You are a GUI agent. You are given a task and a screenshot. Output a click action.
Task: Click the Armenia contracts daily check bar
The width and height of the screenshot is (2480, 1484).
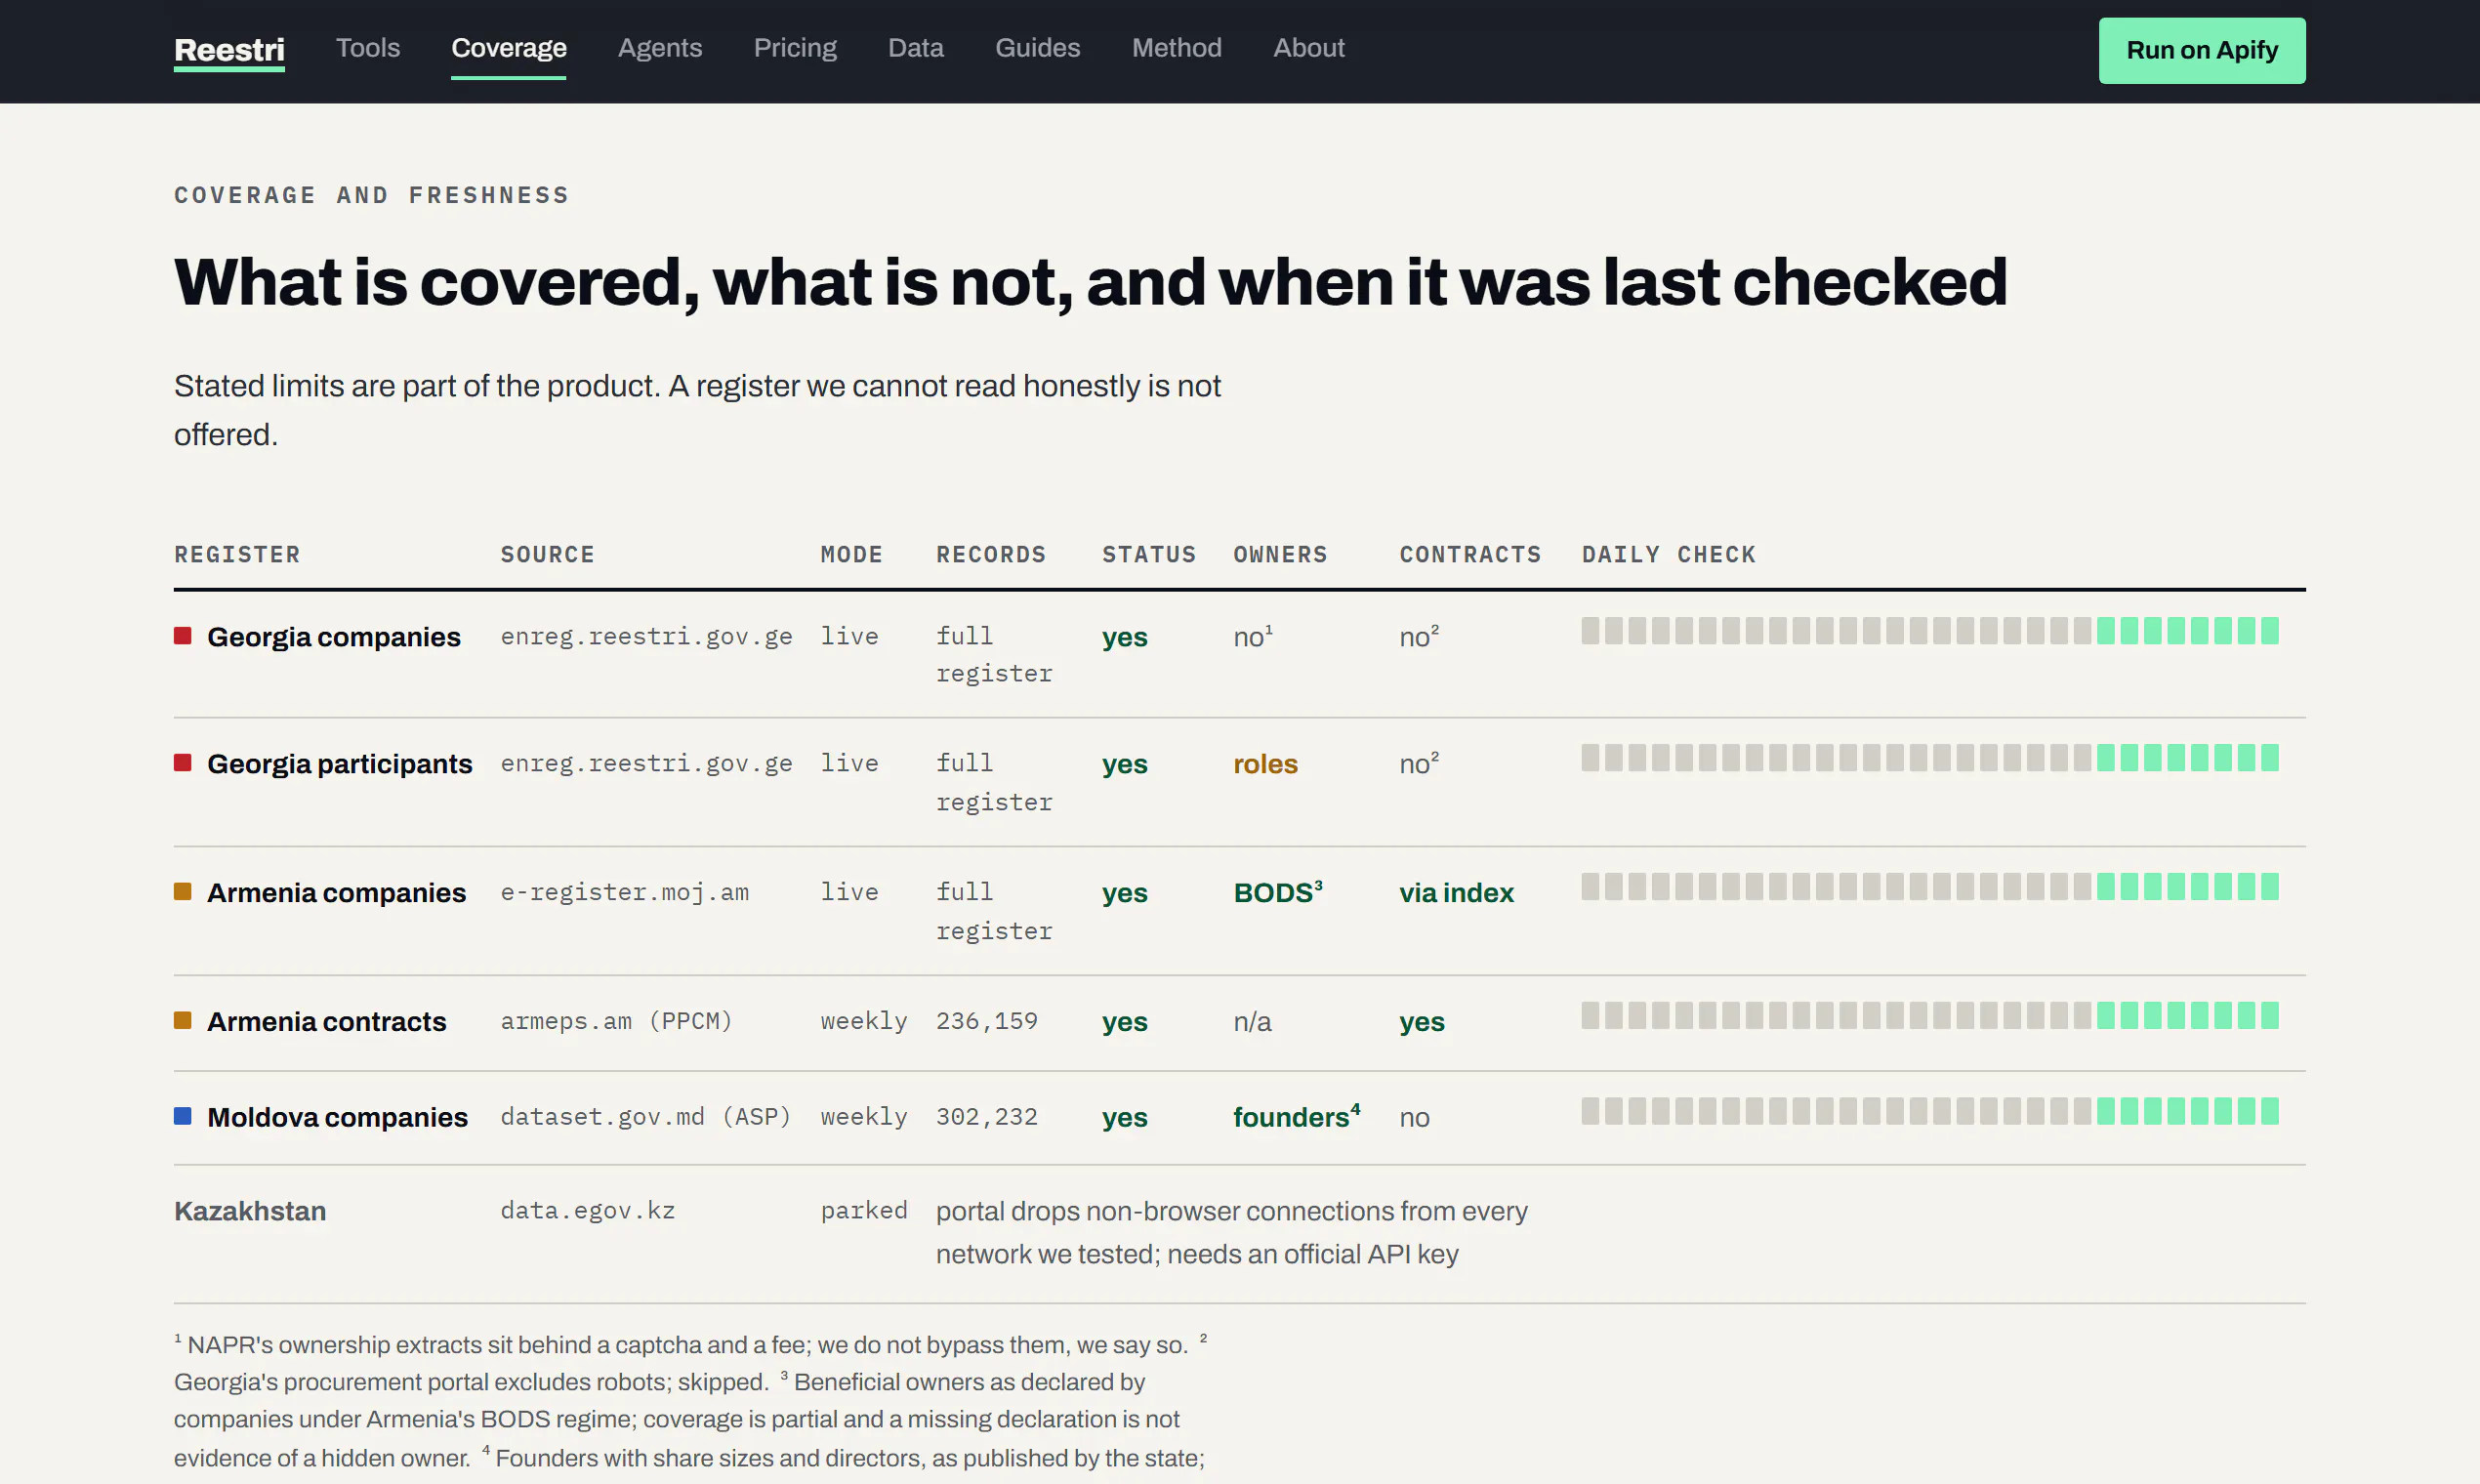[1930, 1016]
